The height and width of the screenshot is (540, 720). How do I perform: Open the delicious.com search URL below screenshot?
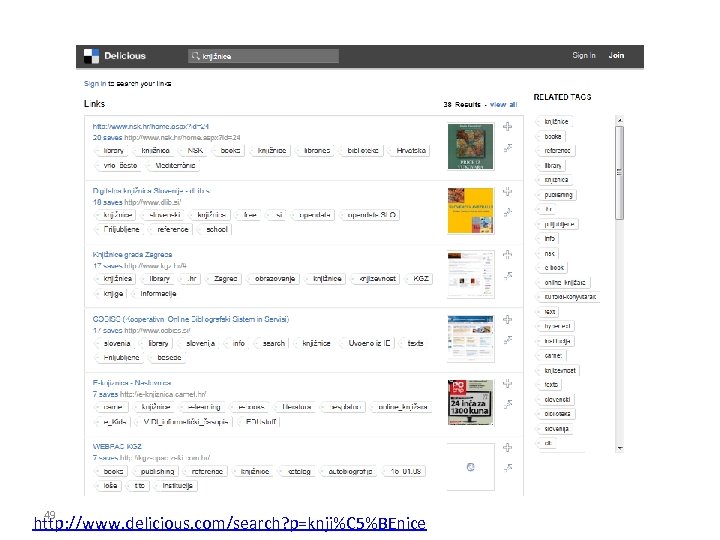pyautogui.click(x=230, y=523)
